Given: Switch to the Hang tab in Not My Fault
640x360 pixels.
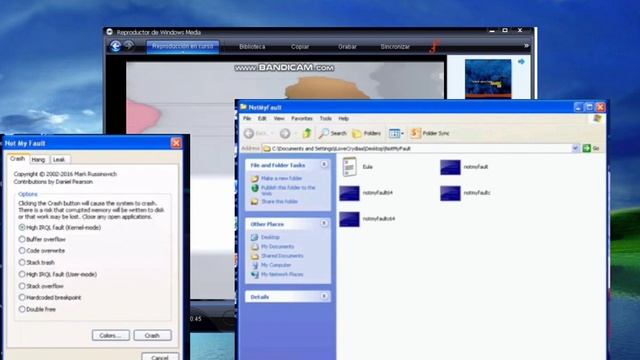Looking at the screenshot, I should [x=38, y=160].
